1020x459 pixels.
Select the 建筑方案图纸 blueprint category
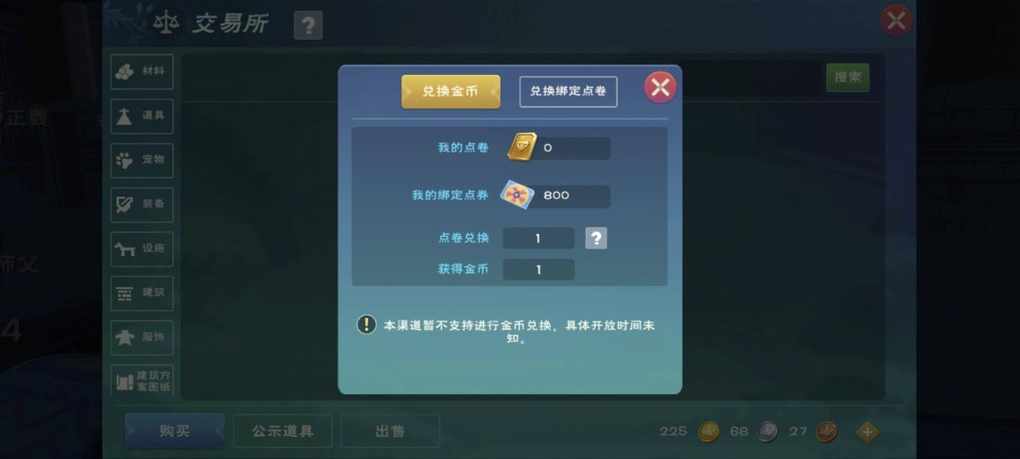click(142, 380)
